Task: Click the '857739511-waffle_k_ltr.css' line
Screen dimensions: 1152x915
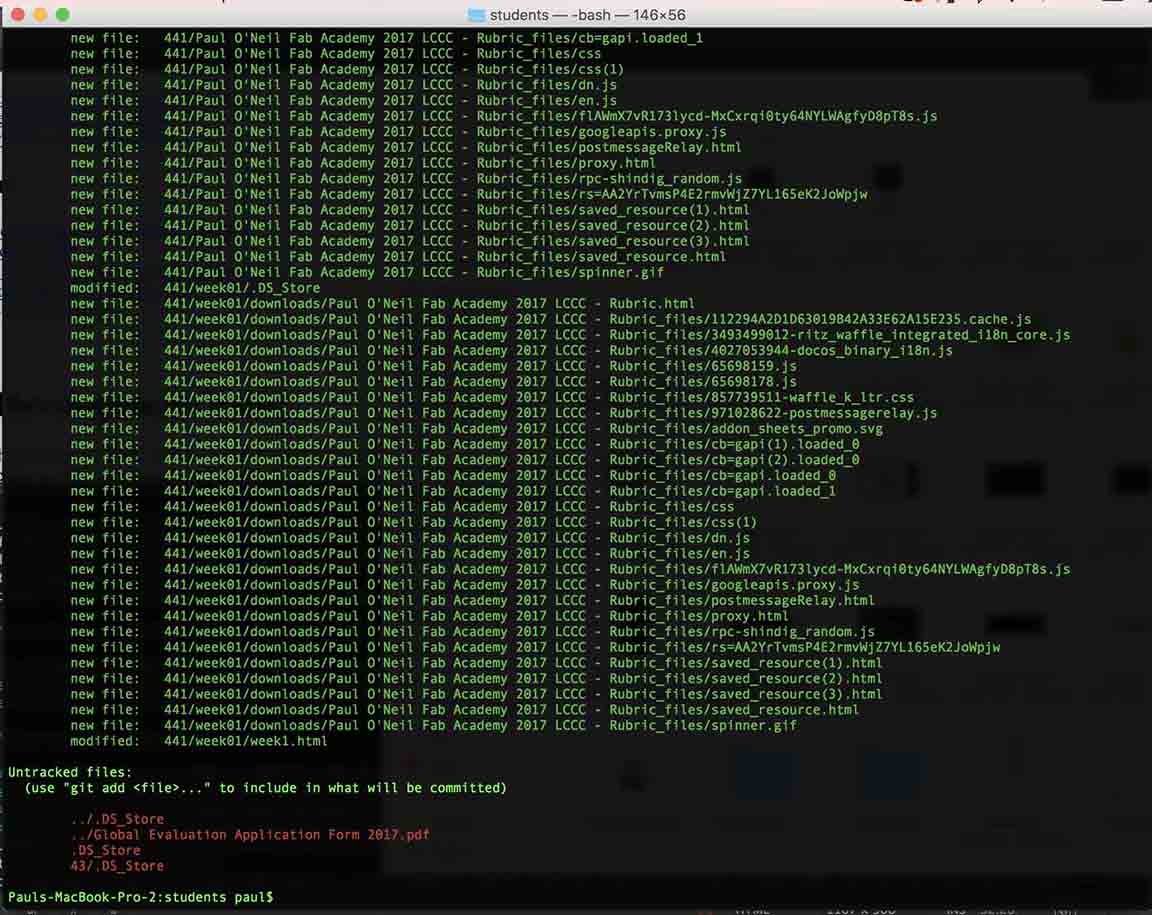Action: (492, 398)
